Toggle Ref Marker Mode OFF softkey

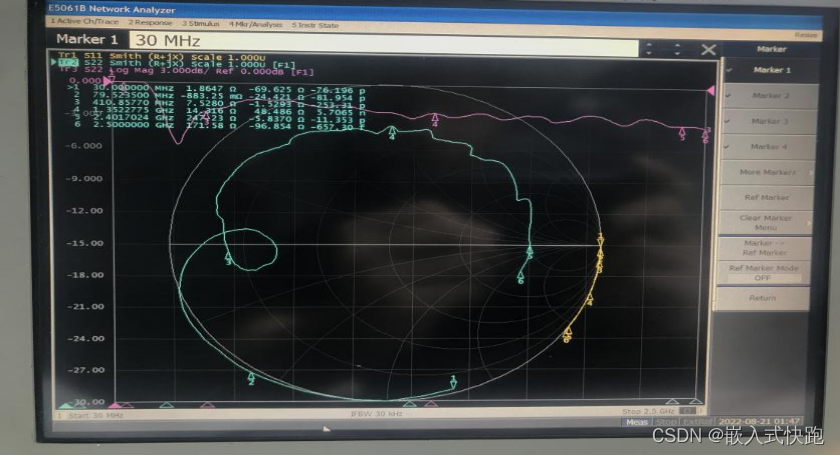(x=763, y=273)
